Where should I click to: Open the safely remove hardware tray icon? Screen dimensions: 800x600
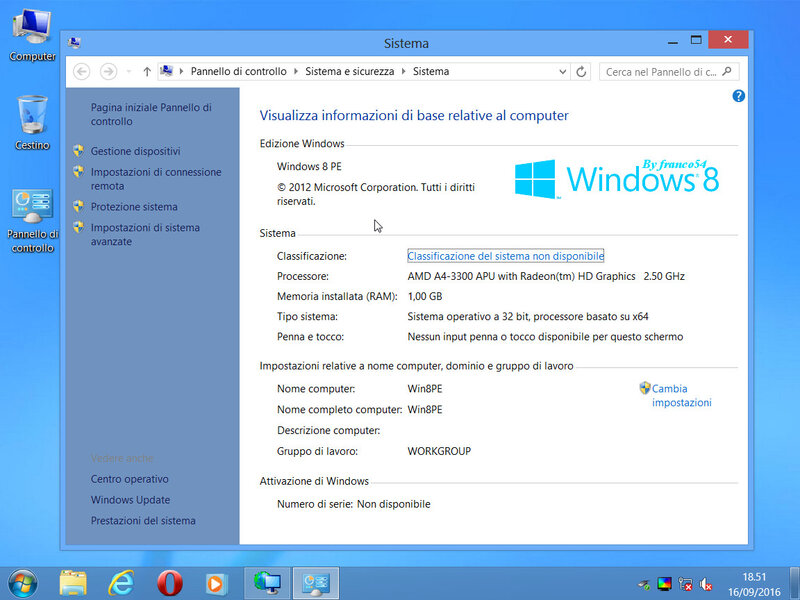[x=644, y=585]
